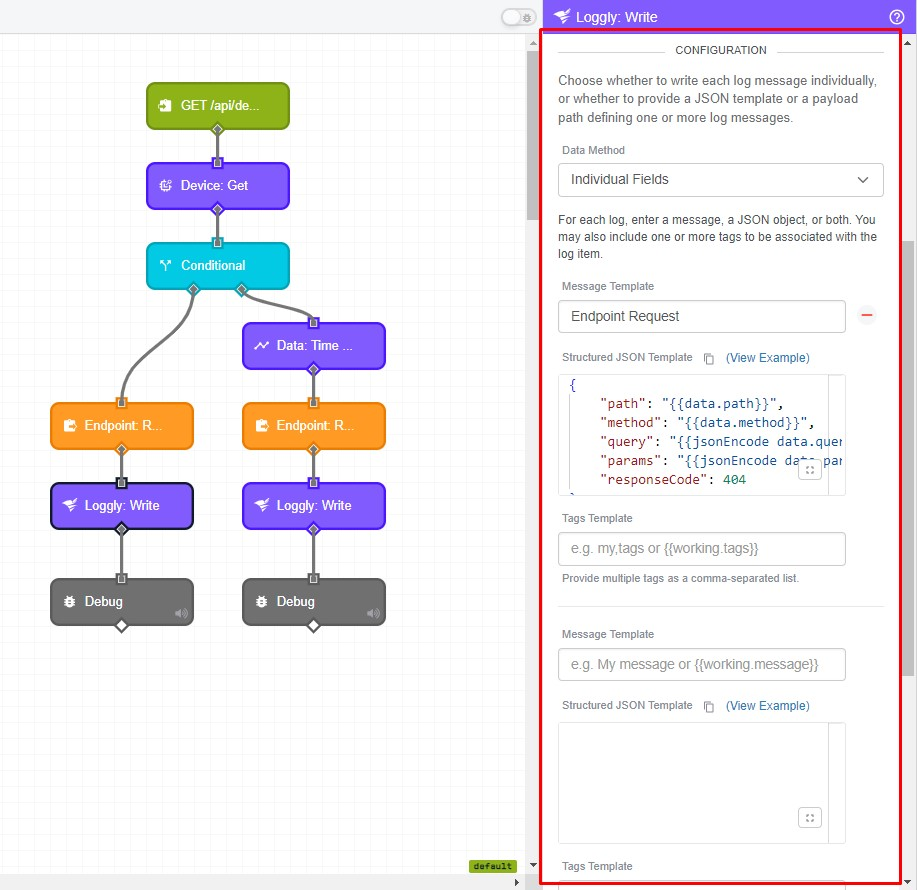Click the configuration panel scrollbar thumb
The height and width of the screenshot is (890, 917).
coord(908,458)
